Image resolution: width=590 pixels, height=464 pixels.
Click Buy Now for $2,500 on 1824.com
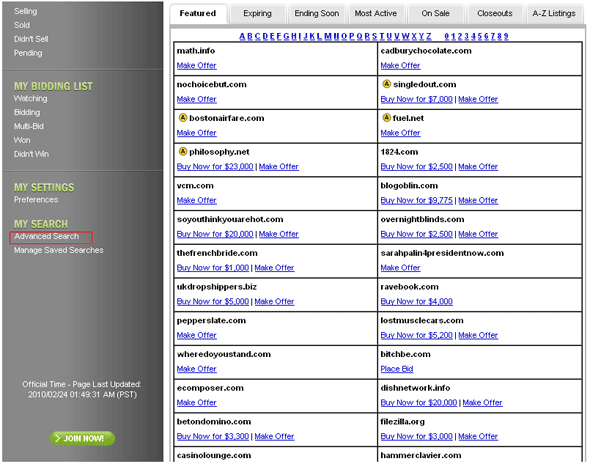(417, 167)
